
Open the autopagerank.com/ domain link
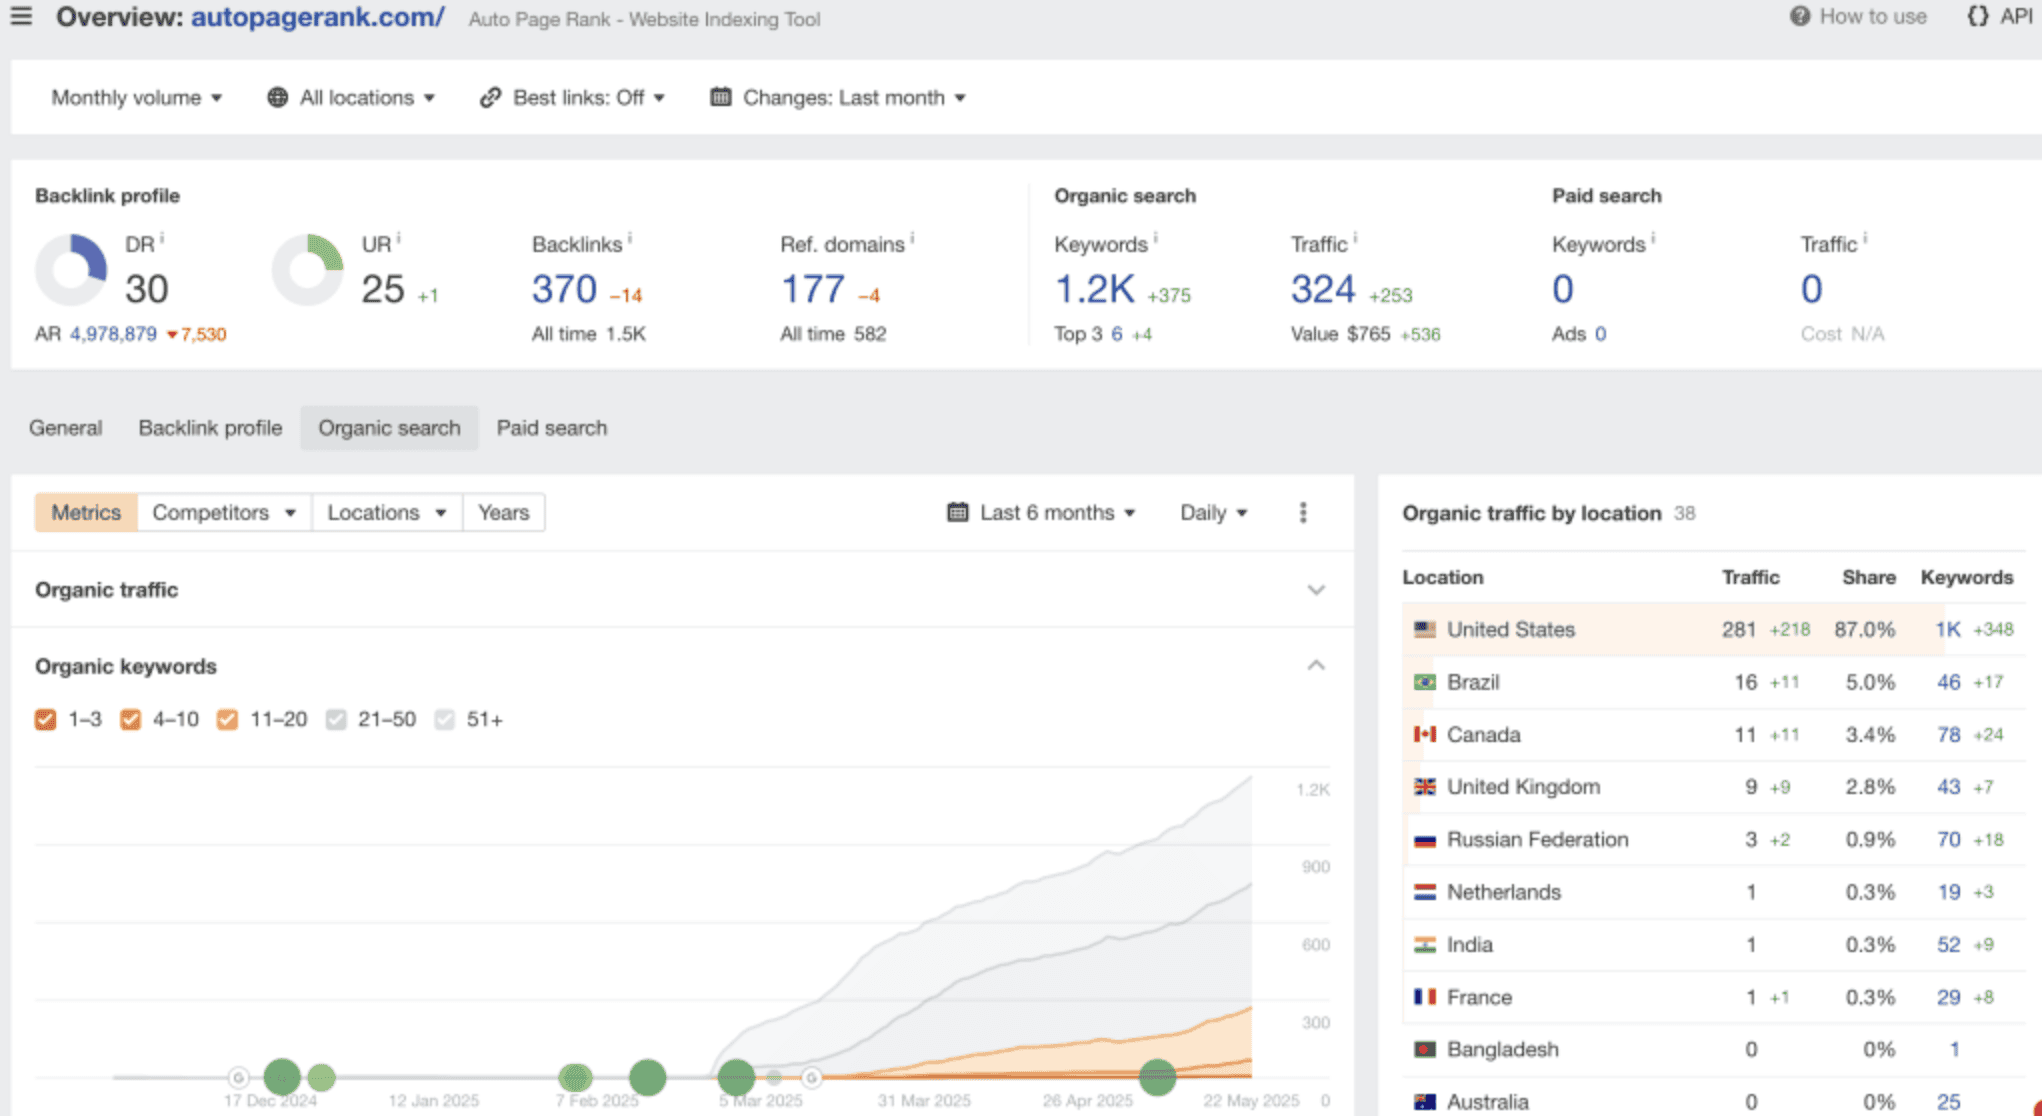(317, 17)
